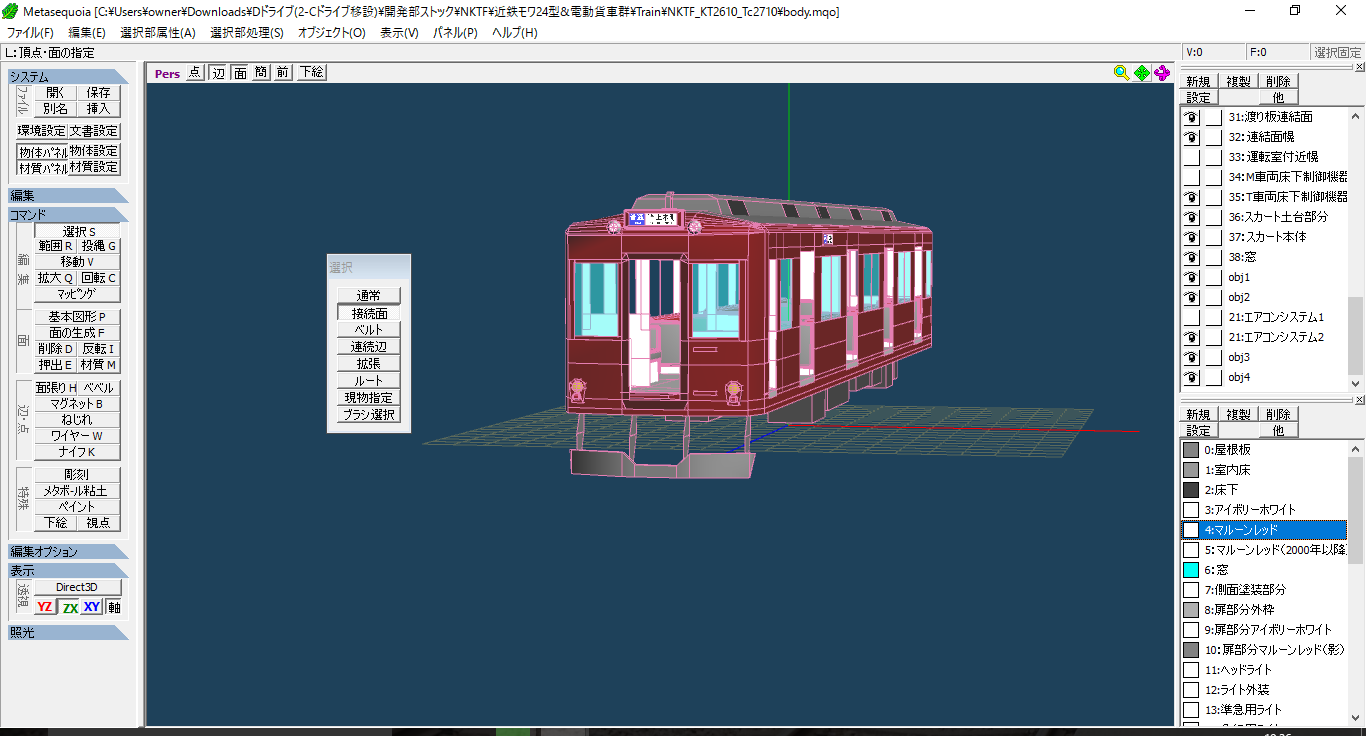Choose ベルト in the 選択 popup
Screen dimensions: 1366x736
(x=369, y=329)
